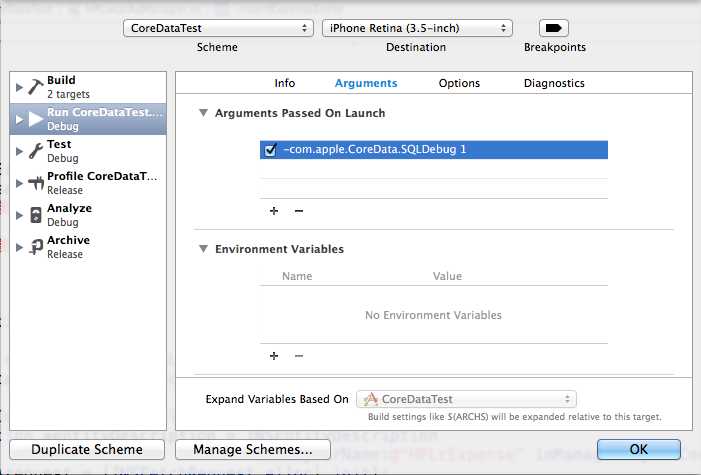Switch to the Diagnostics tab

pos(554,83)
